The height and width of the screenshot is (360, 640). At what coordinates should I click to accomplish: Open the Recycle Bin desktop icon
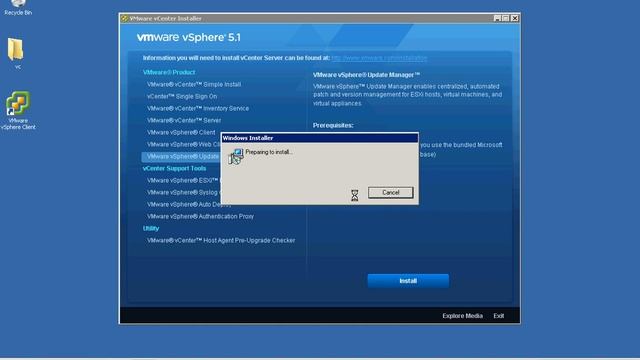point(18,7)
